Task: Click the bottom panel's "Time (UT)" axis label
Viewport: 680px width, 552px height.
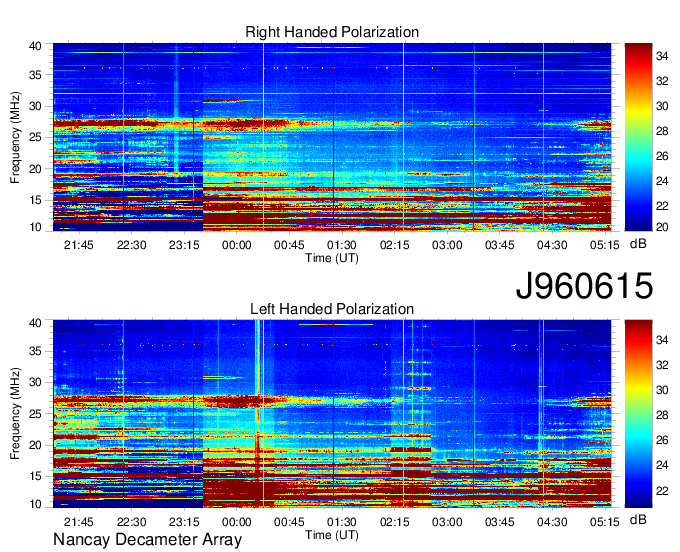Action: [x=332, y=535]
